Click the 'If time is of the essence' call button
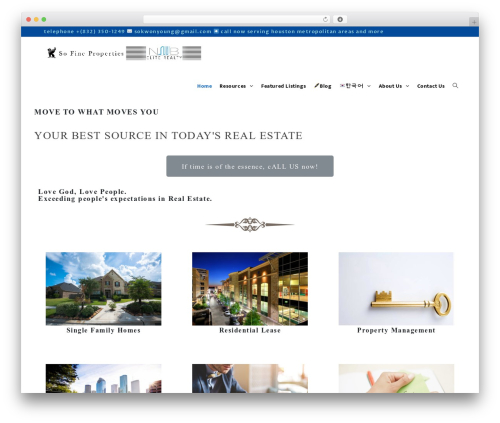500x423 pixels. tap(250, 166)
